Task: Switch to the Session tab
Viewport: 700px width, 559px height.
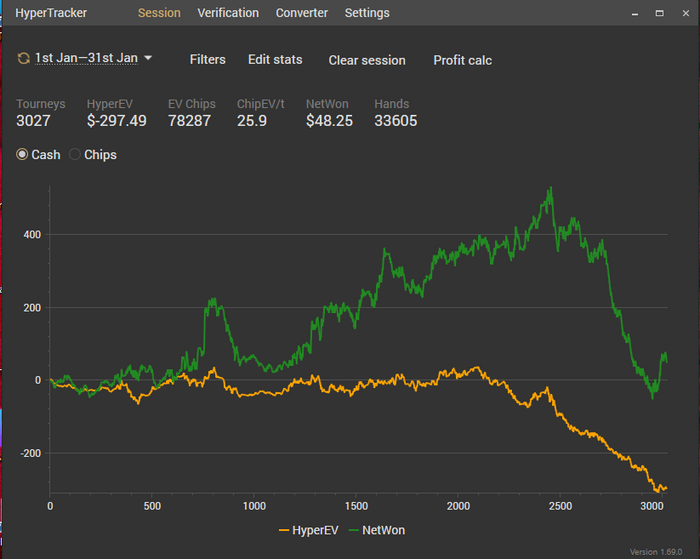Action: pos(159,13)
